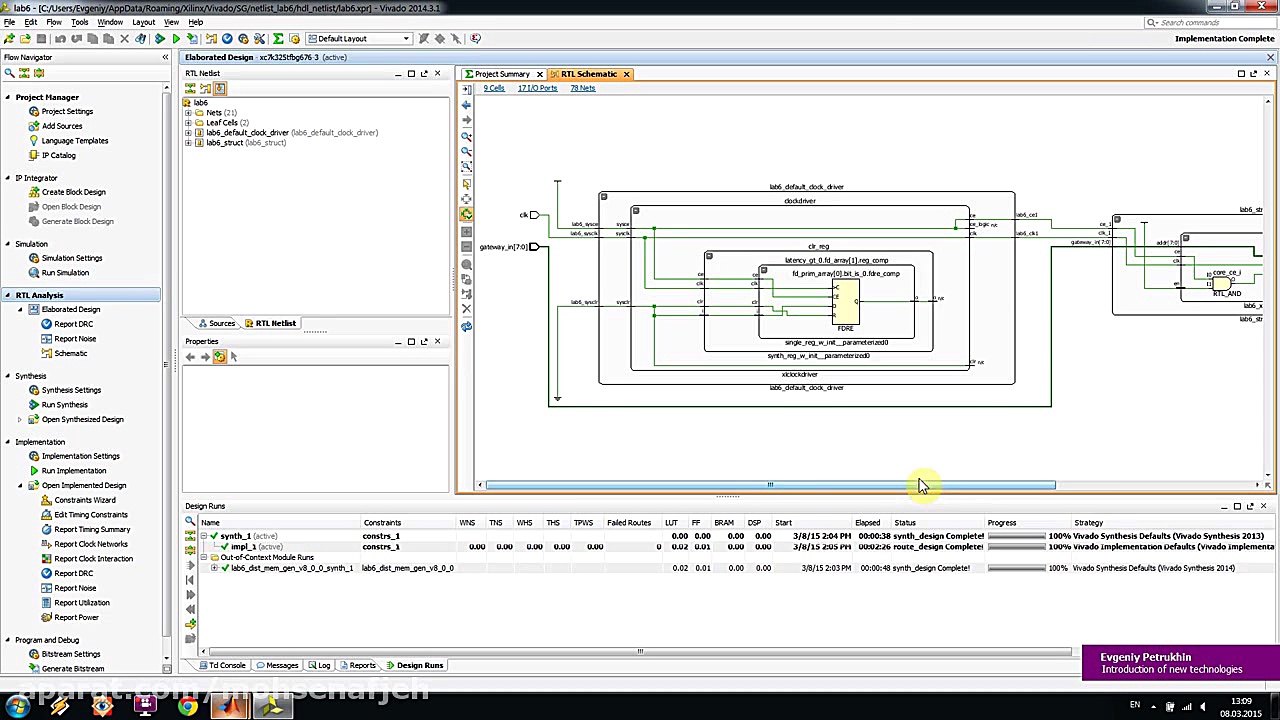Switch to the Project Summary tab
Image resolution: width=1280 pixels, height=720 pixels.
pyautogui.click(x=501, y=73)
